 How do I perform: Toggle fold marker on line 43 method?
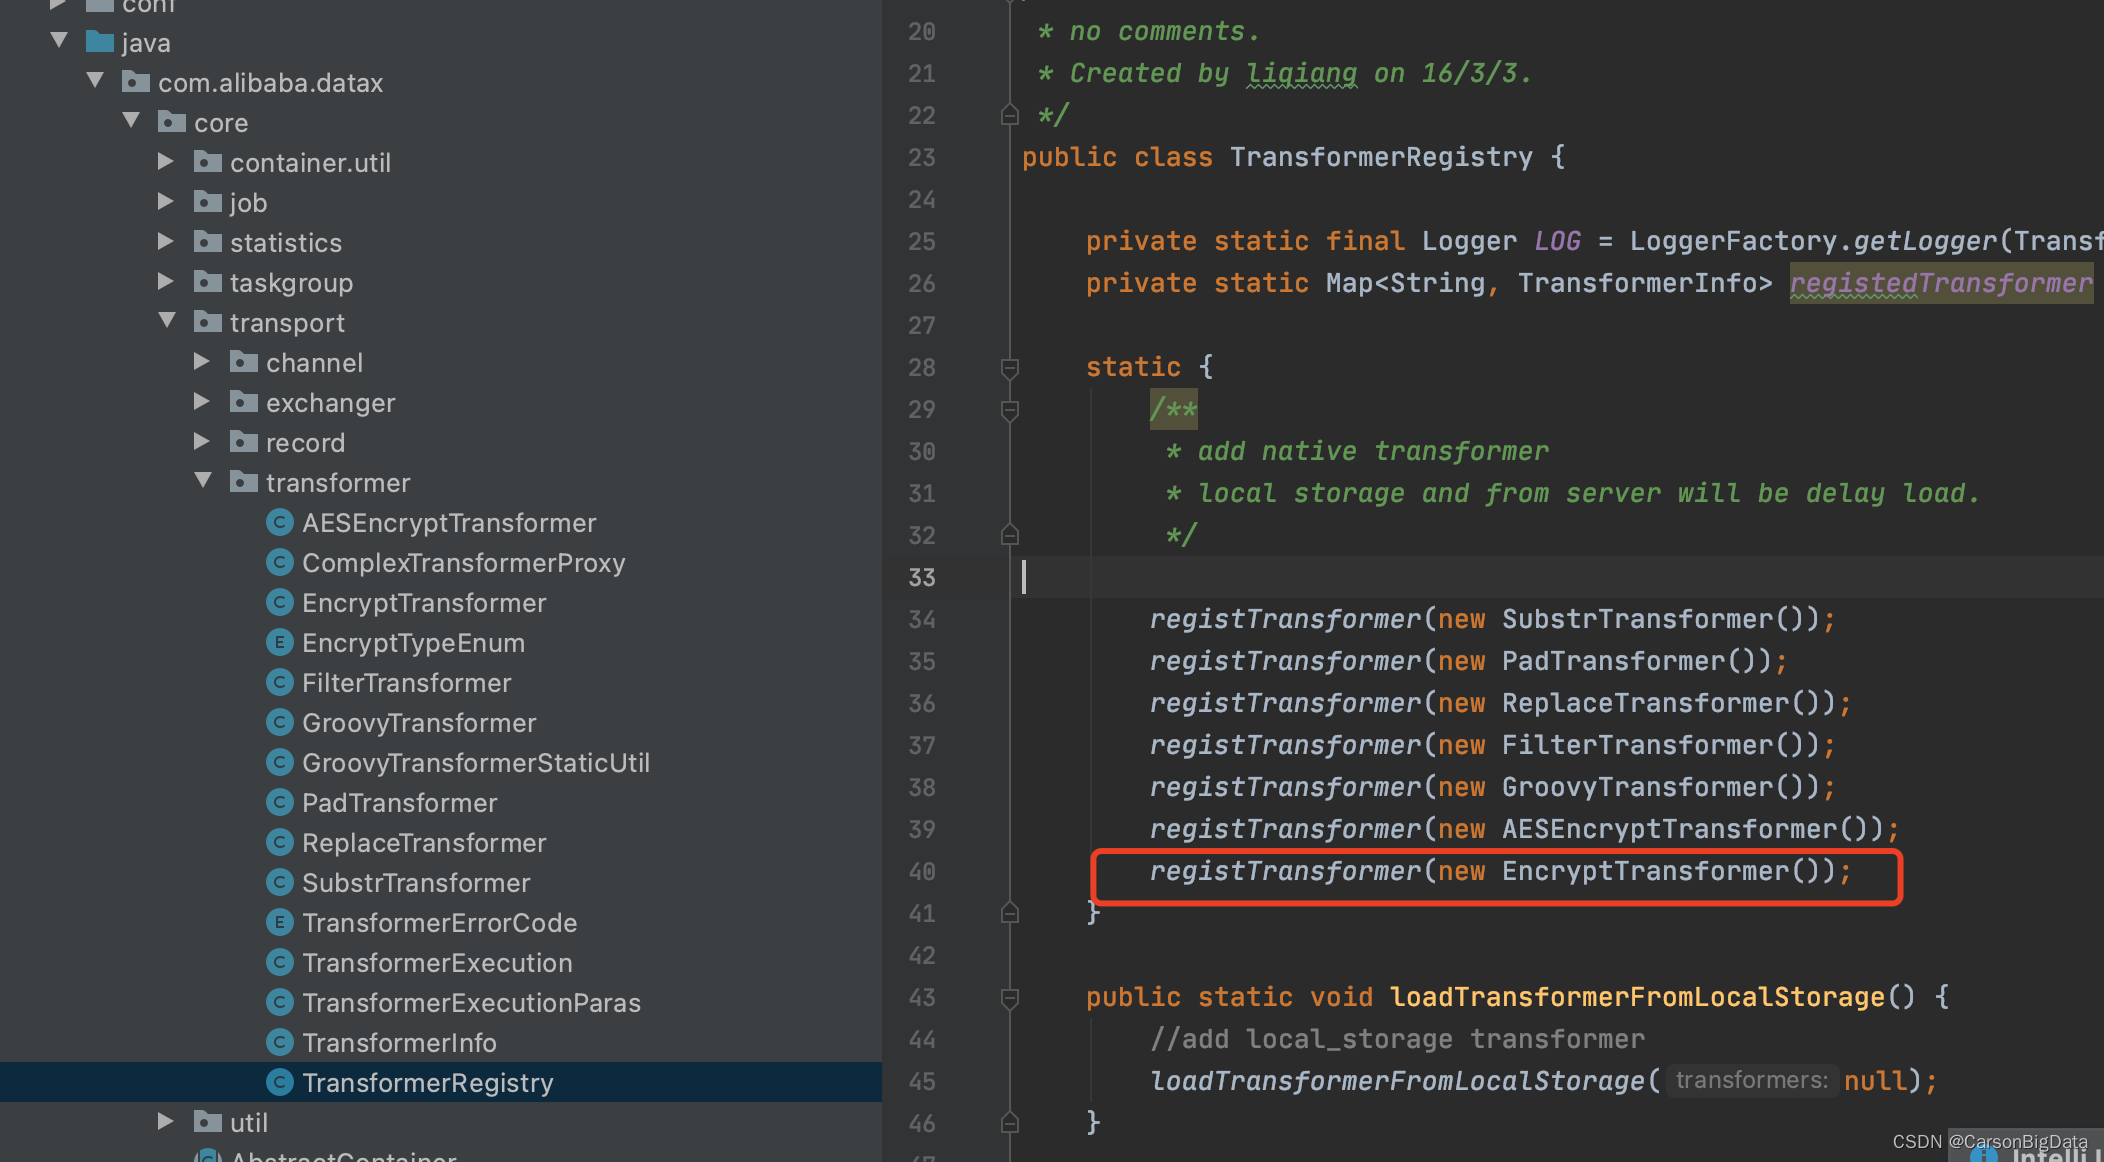pos(1010,998)
